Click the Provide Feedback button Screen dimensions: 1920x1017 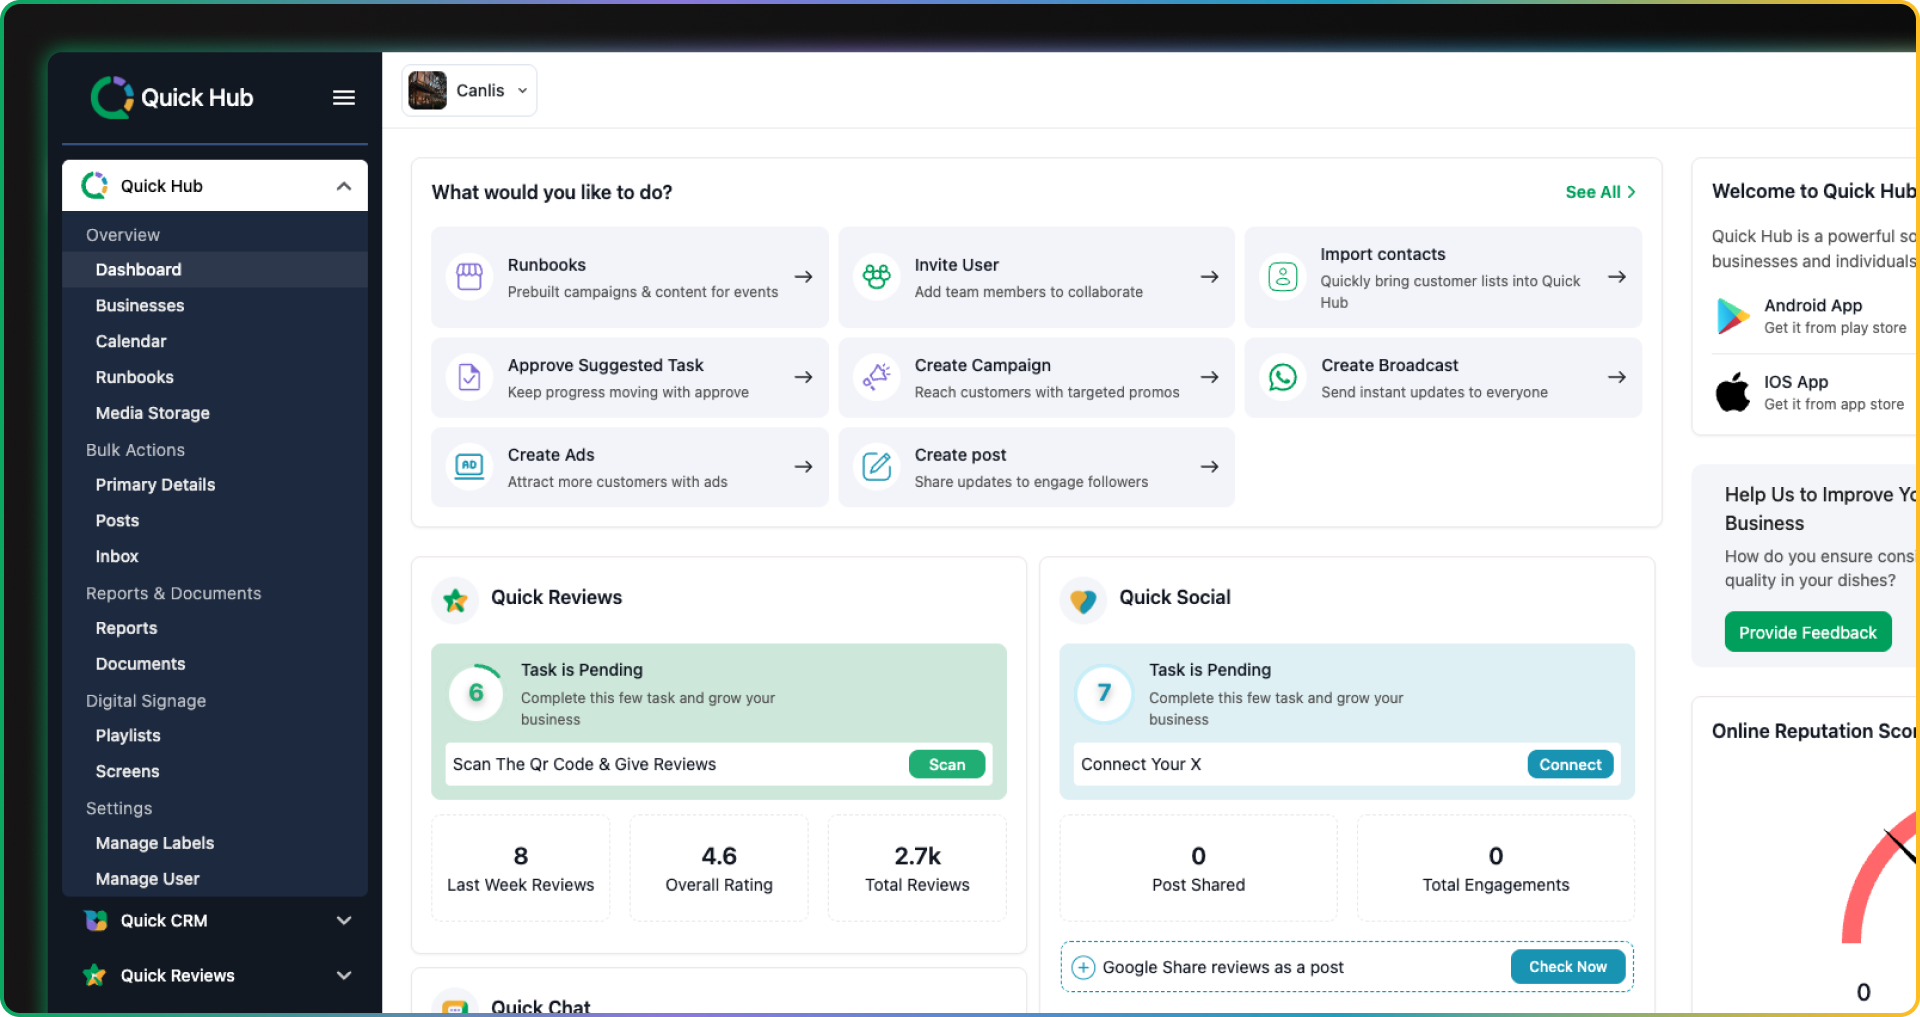click(x=1808, y=632)
